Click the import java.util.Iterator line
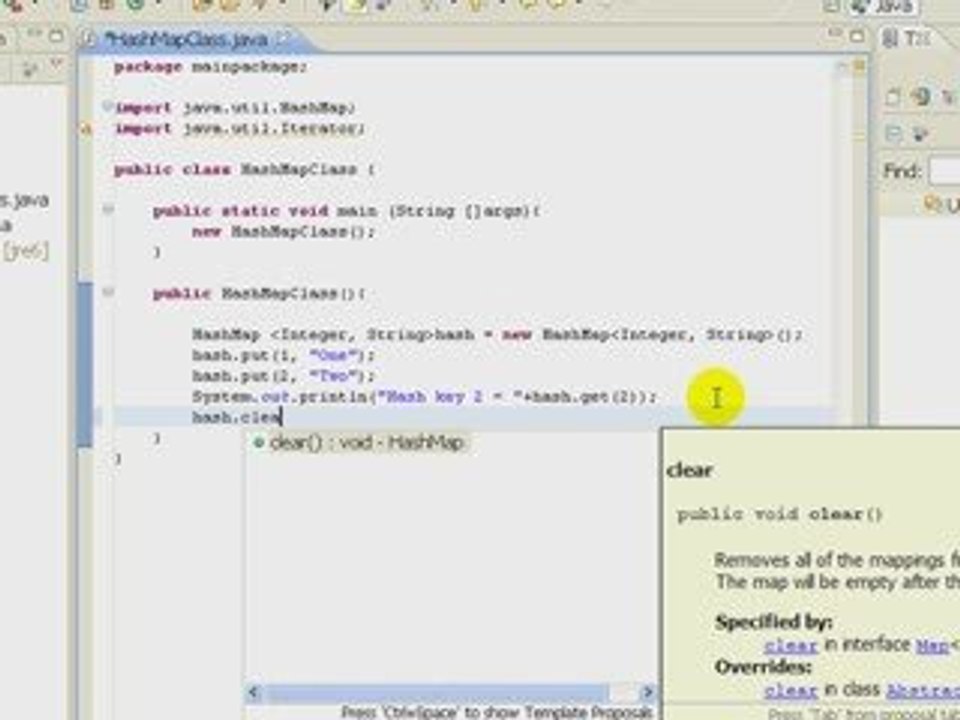Screen dimensions: 960x720 (239, 129)
